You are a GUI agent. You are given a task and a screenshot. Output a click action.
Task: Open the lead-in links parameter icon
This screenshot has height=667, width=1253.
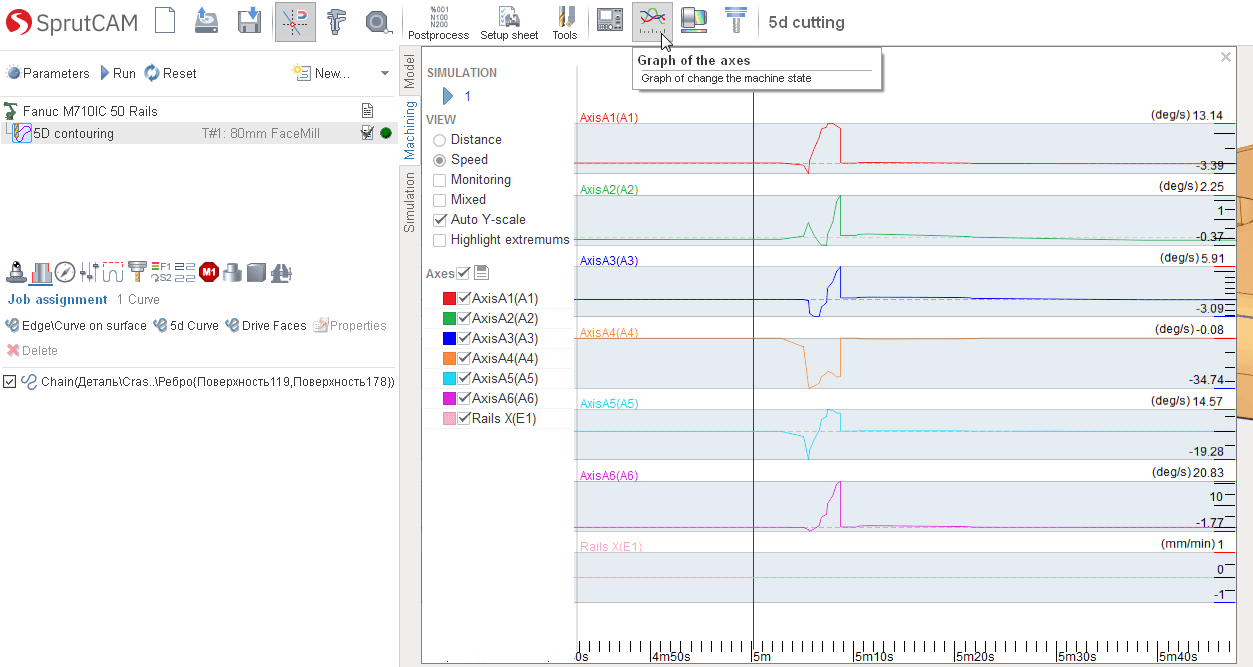click(x=185, y=271)
